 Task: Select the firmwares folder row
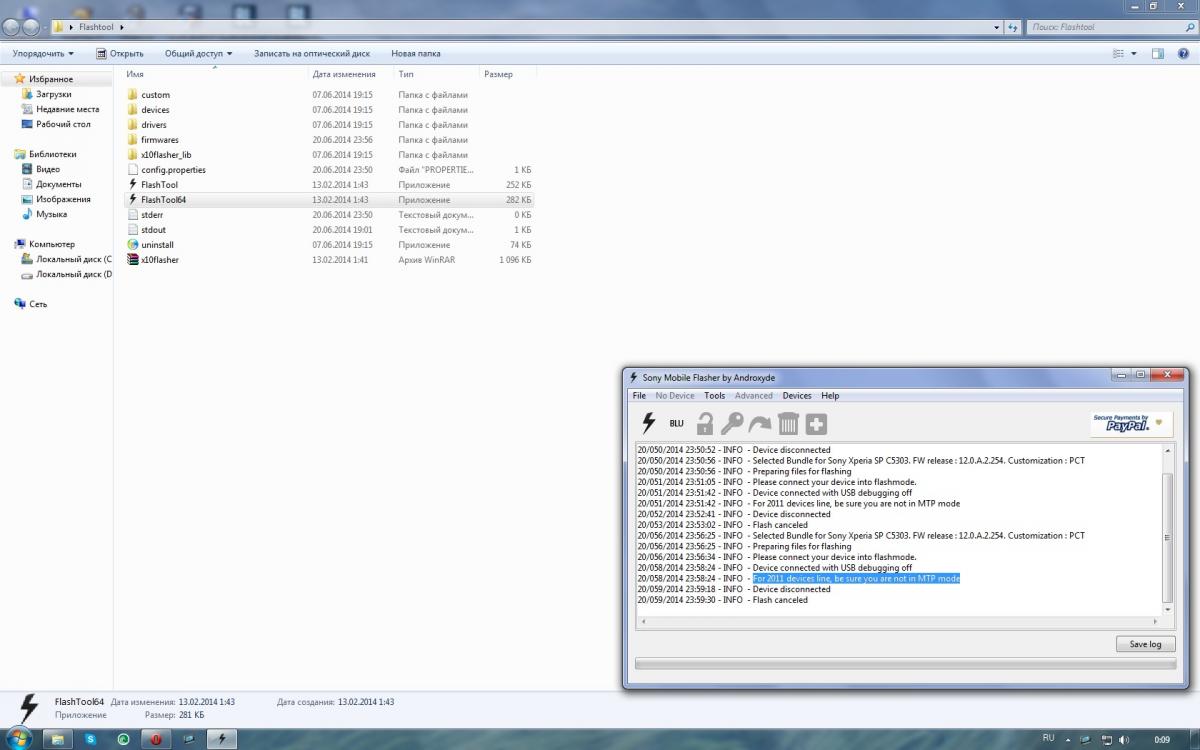(x=329, y=140)
